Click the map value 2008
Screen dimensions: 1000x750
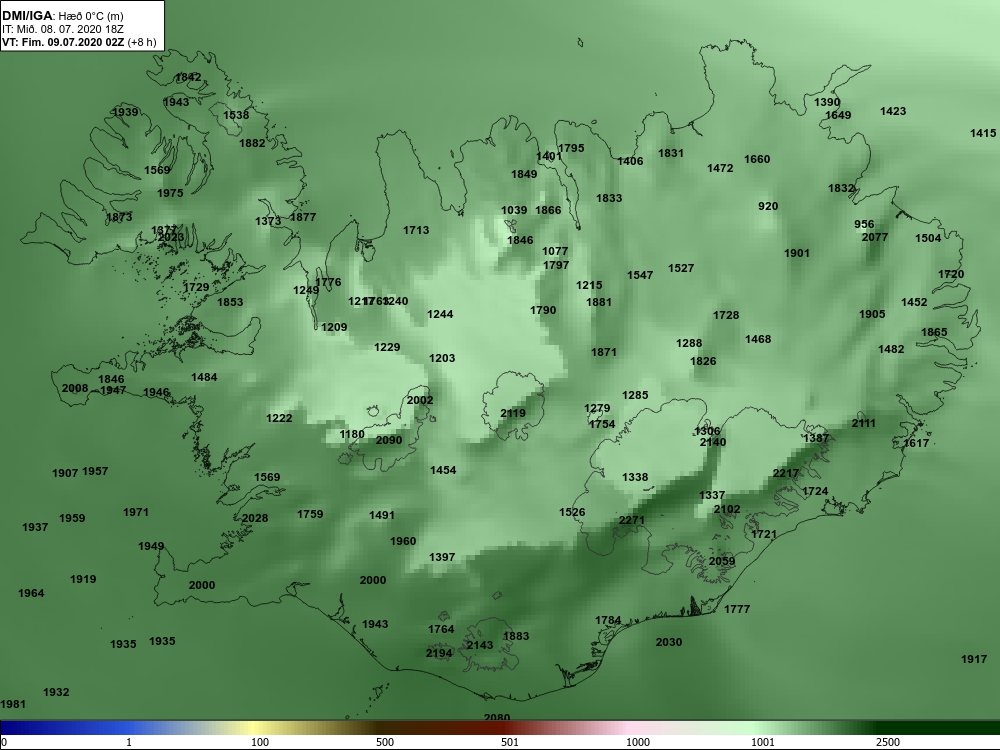tap(75, 388)
